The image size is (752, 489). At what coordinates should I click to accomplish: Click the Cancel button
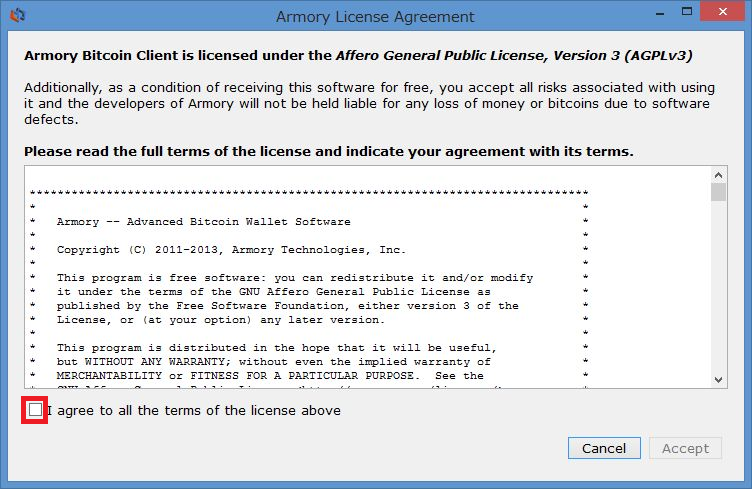click(x=604, y=448)
